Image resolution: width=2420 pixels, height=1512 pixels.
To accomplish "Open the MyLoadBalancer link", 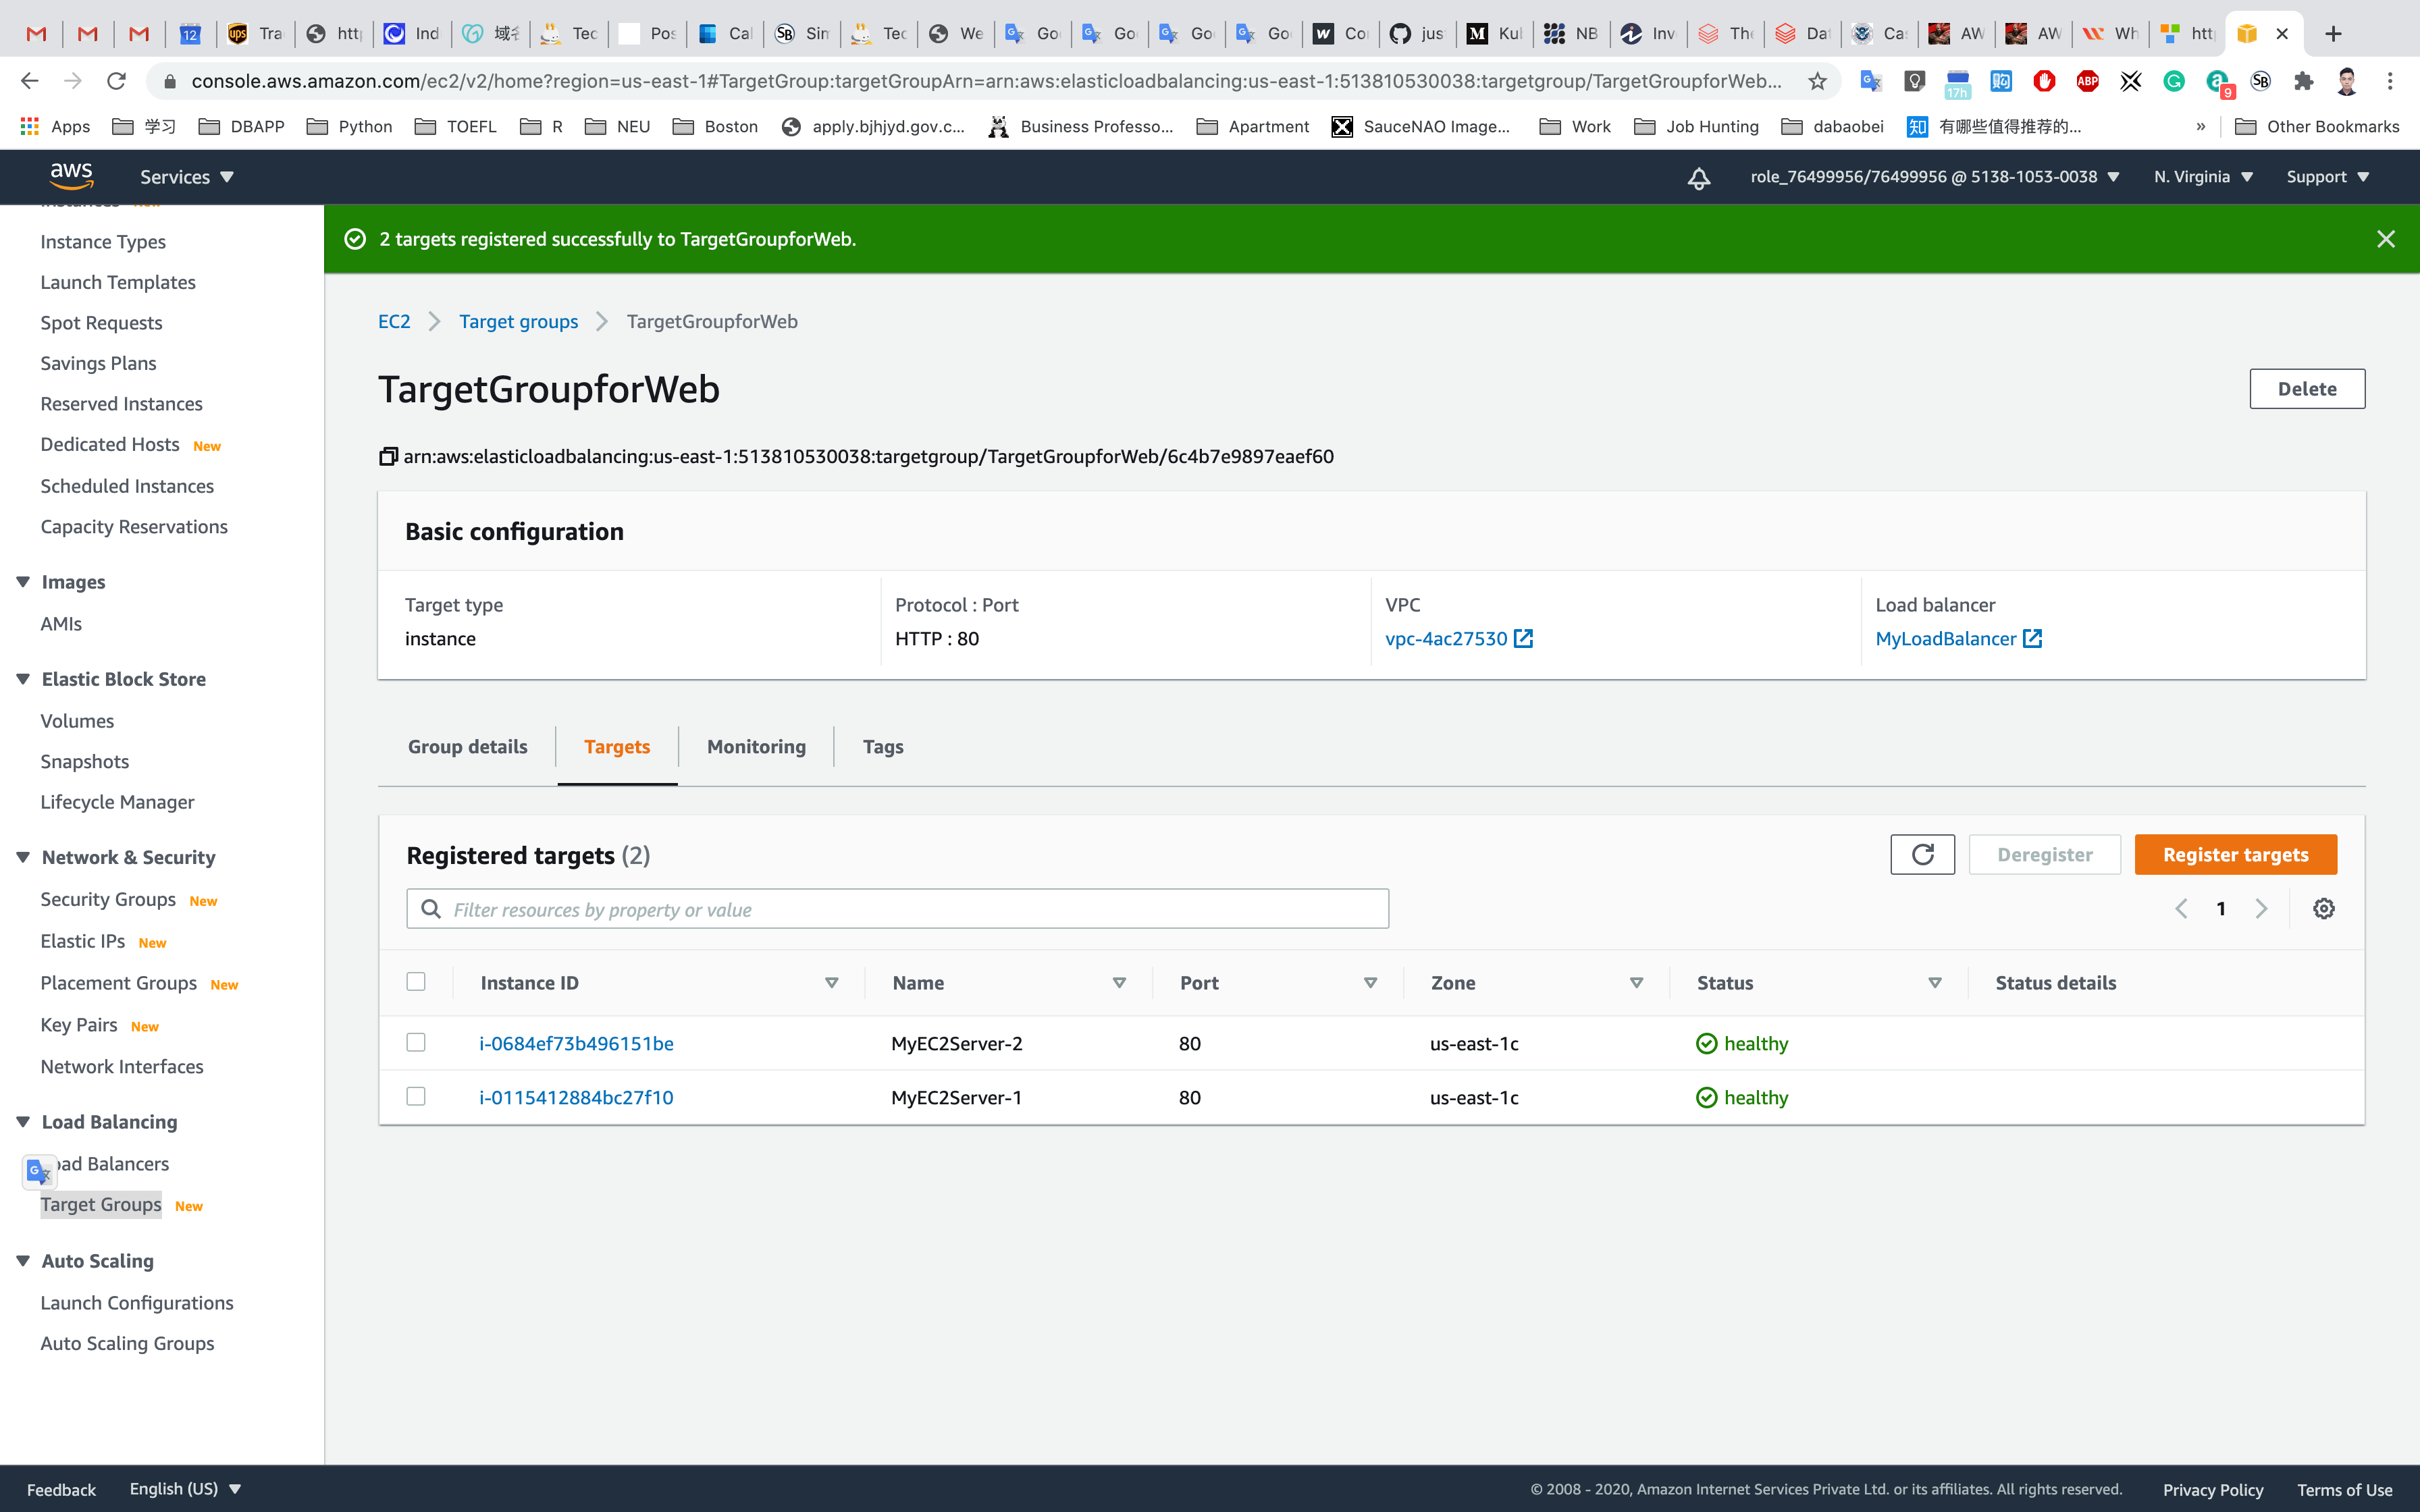I will 1945,639.
